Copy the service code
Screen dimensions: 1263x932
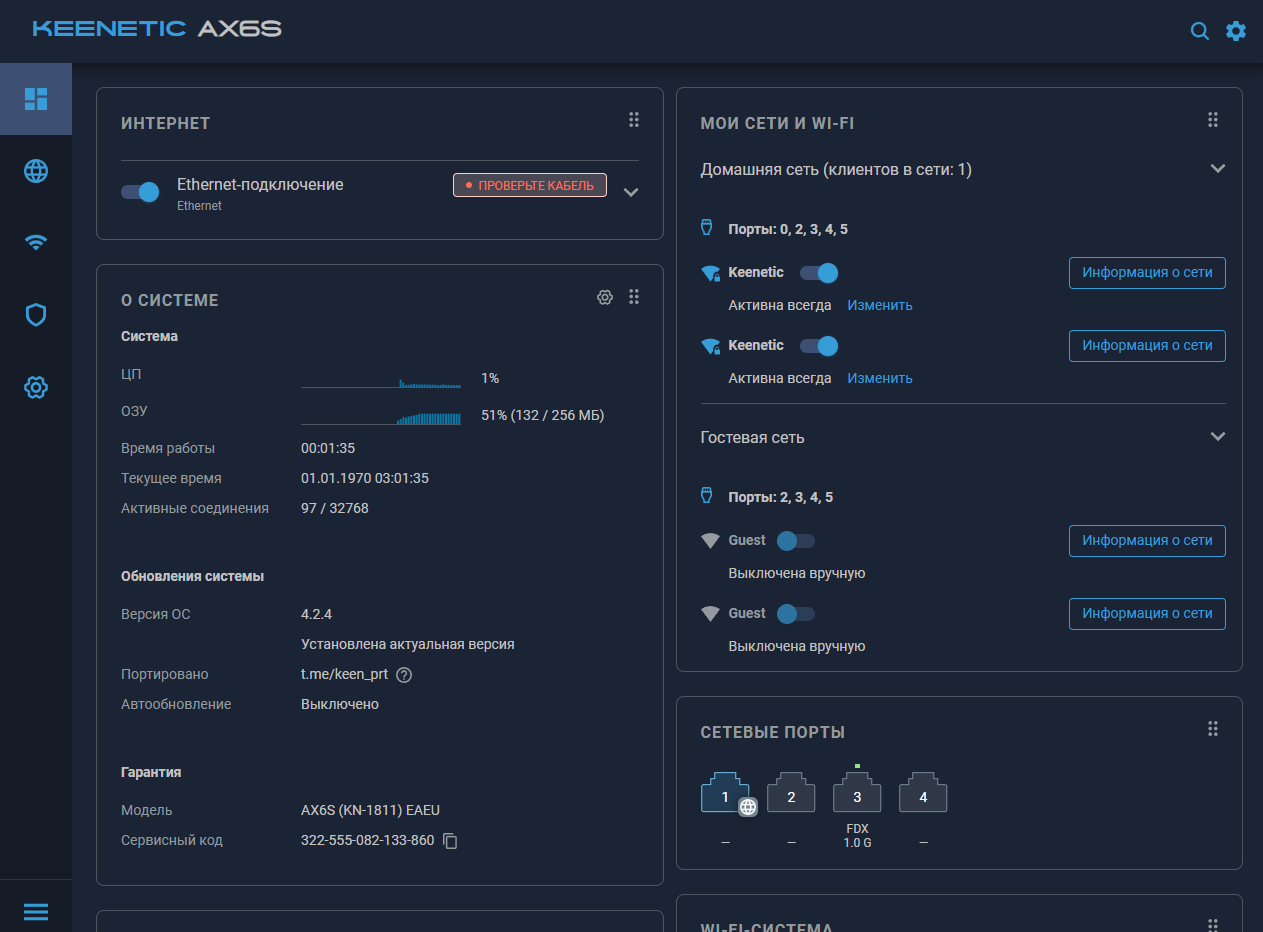click(450, 841)
